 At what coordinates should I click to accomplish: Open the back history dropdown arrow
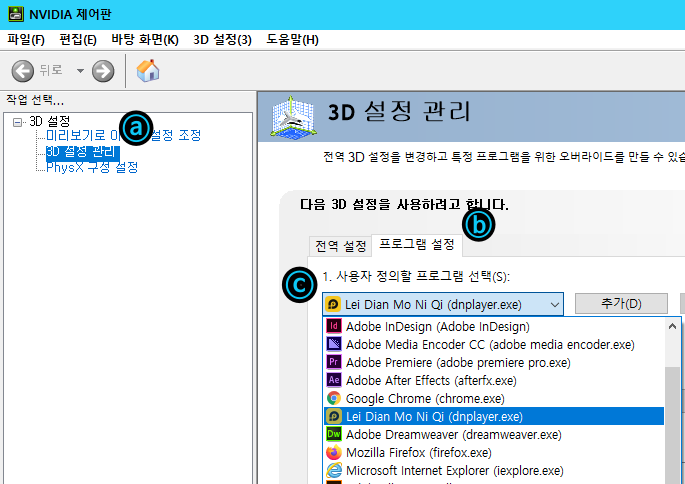(80, 71)
